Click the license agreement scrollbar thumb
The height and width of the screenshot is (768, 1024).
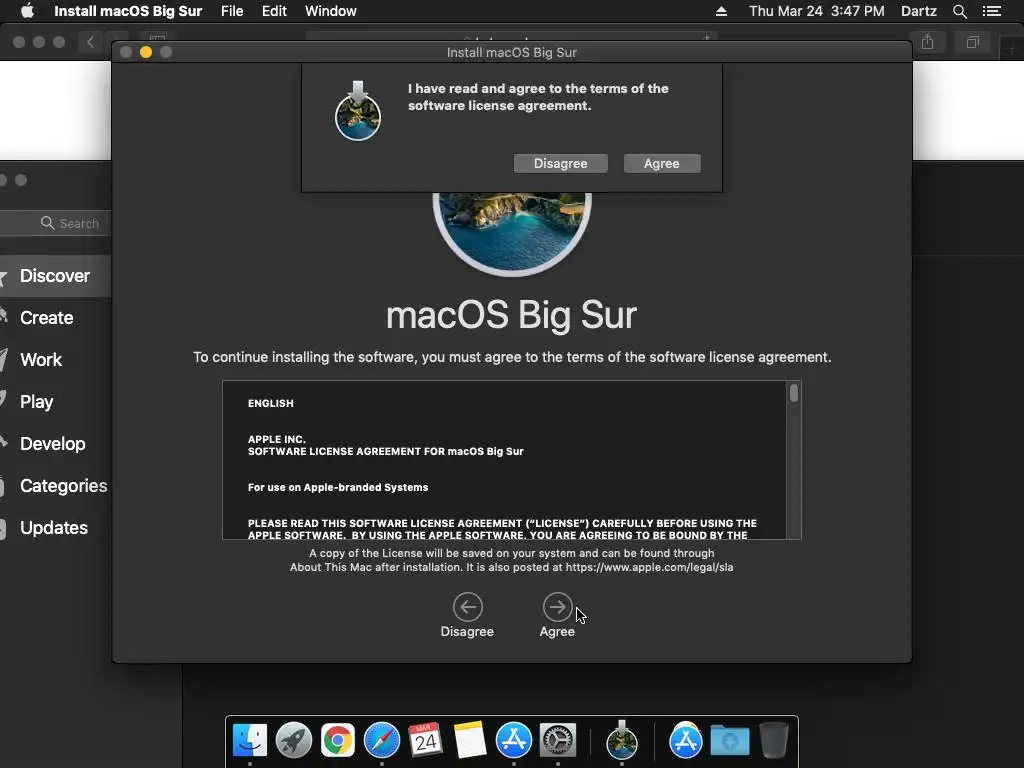(x=793, y=393)
